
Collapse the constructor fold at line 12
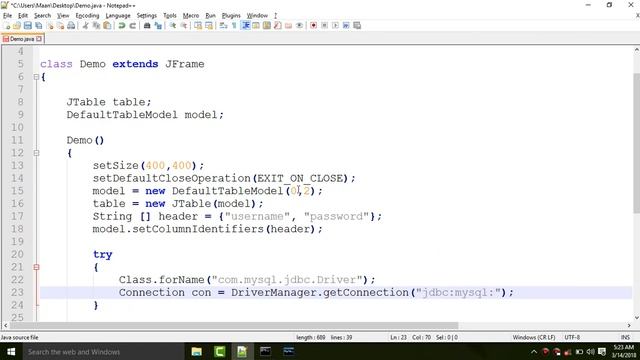point(36,153)
